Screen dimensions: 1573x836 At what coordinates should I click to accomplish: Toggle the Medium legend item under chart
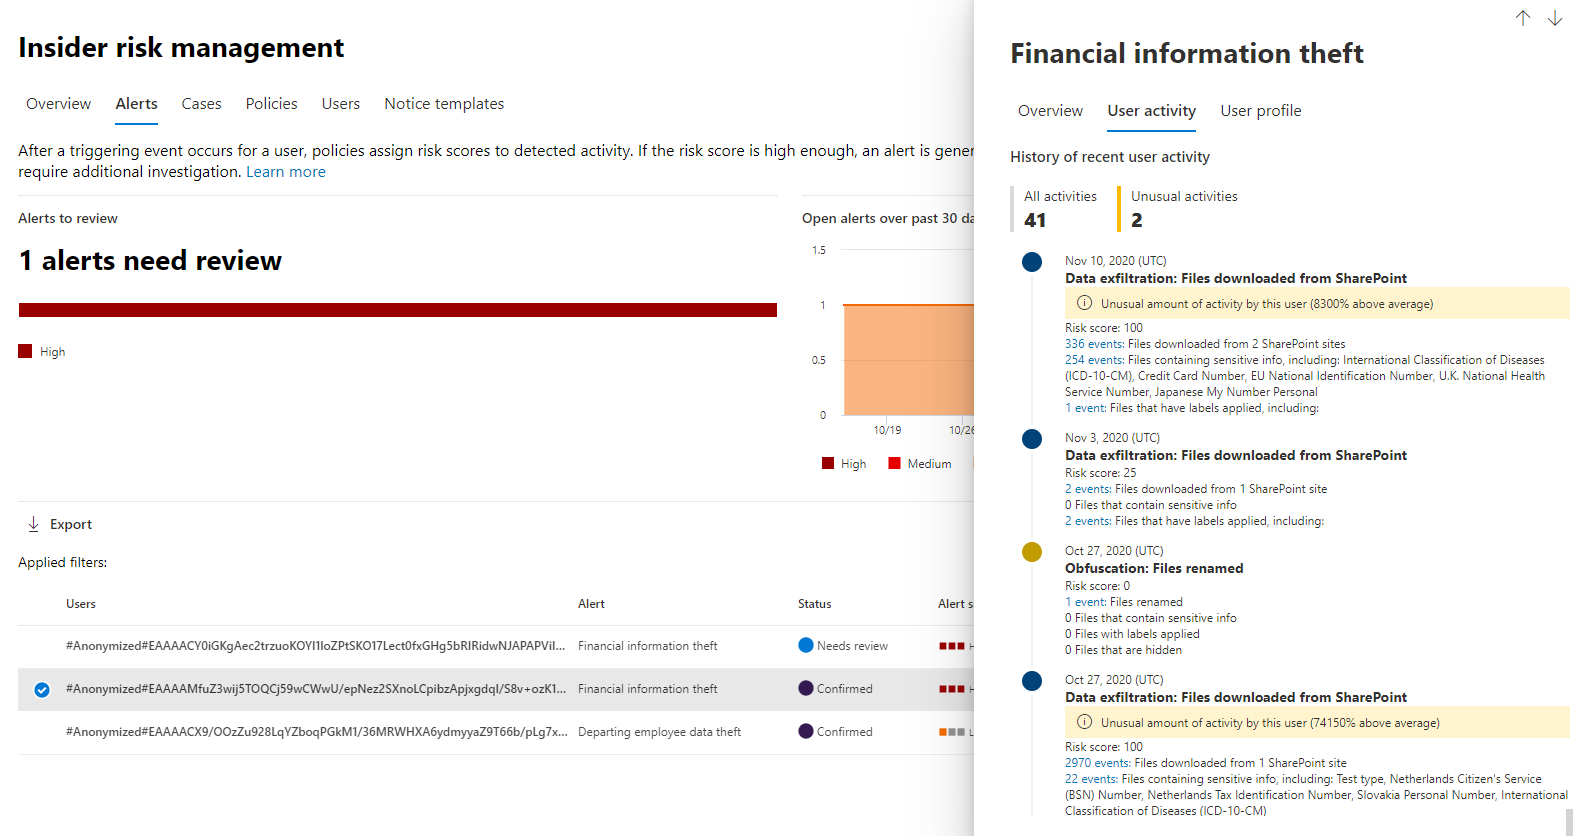coord(920,464)
